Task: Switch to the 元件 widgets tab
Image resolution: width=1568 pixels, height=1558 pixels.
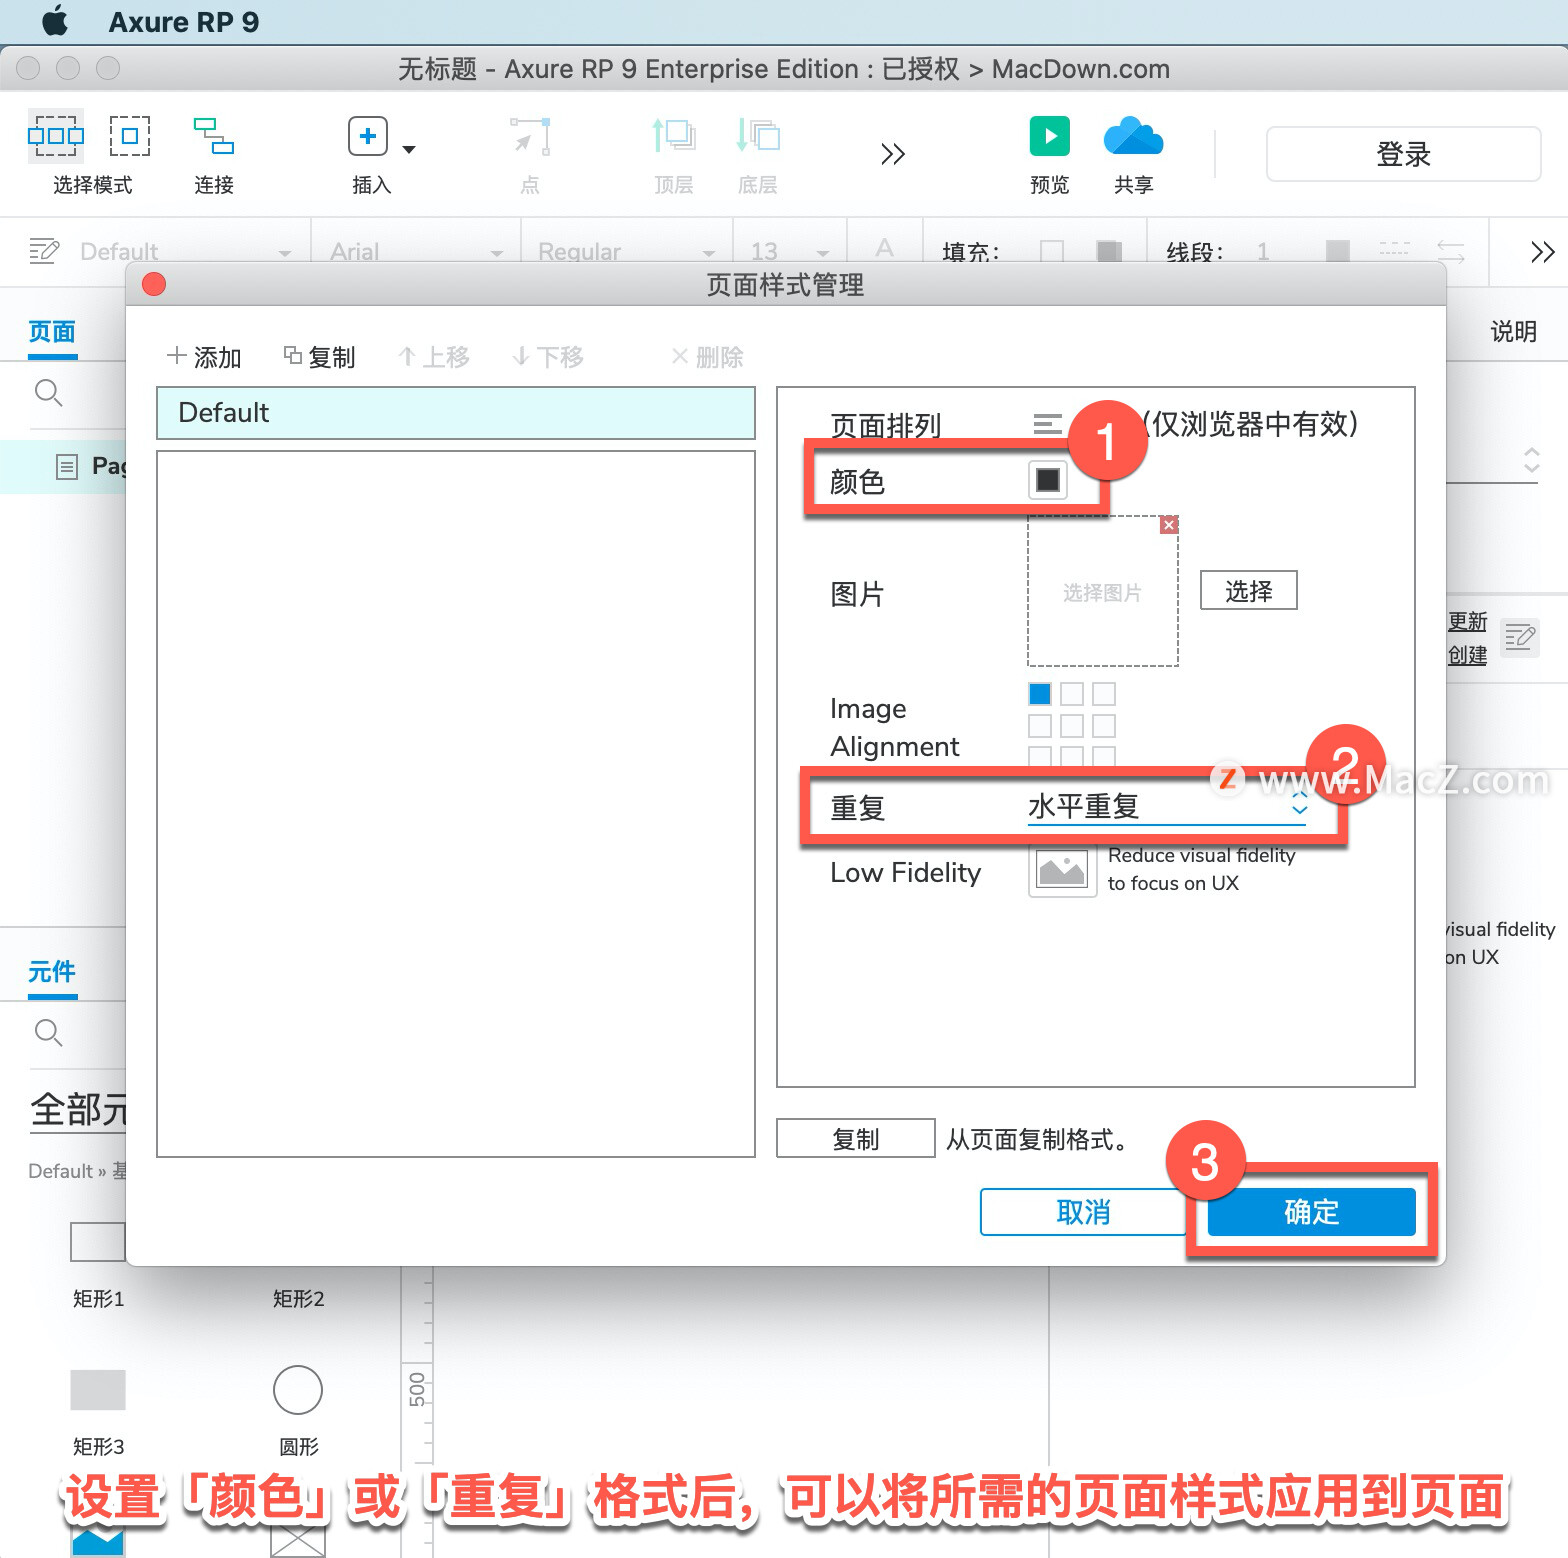Action: point(52,971)
